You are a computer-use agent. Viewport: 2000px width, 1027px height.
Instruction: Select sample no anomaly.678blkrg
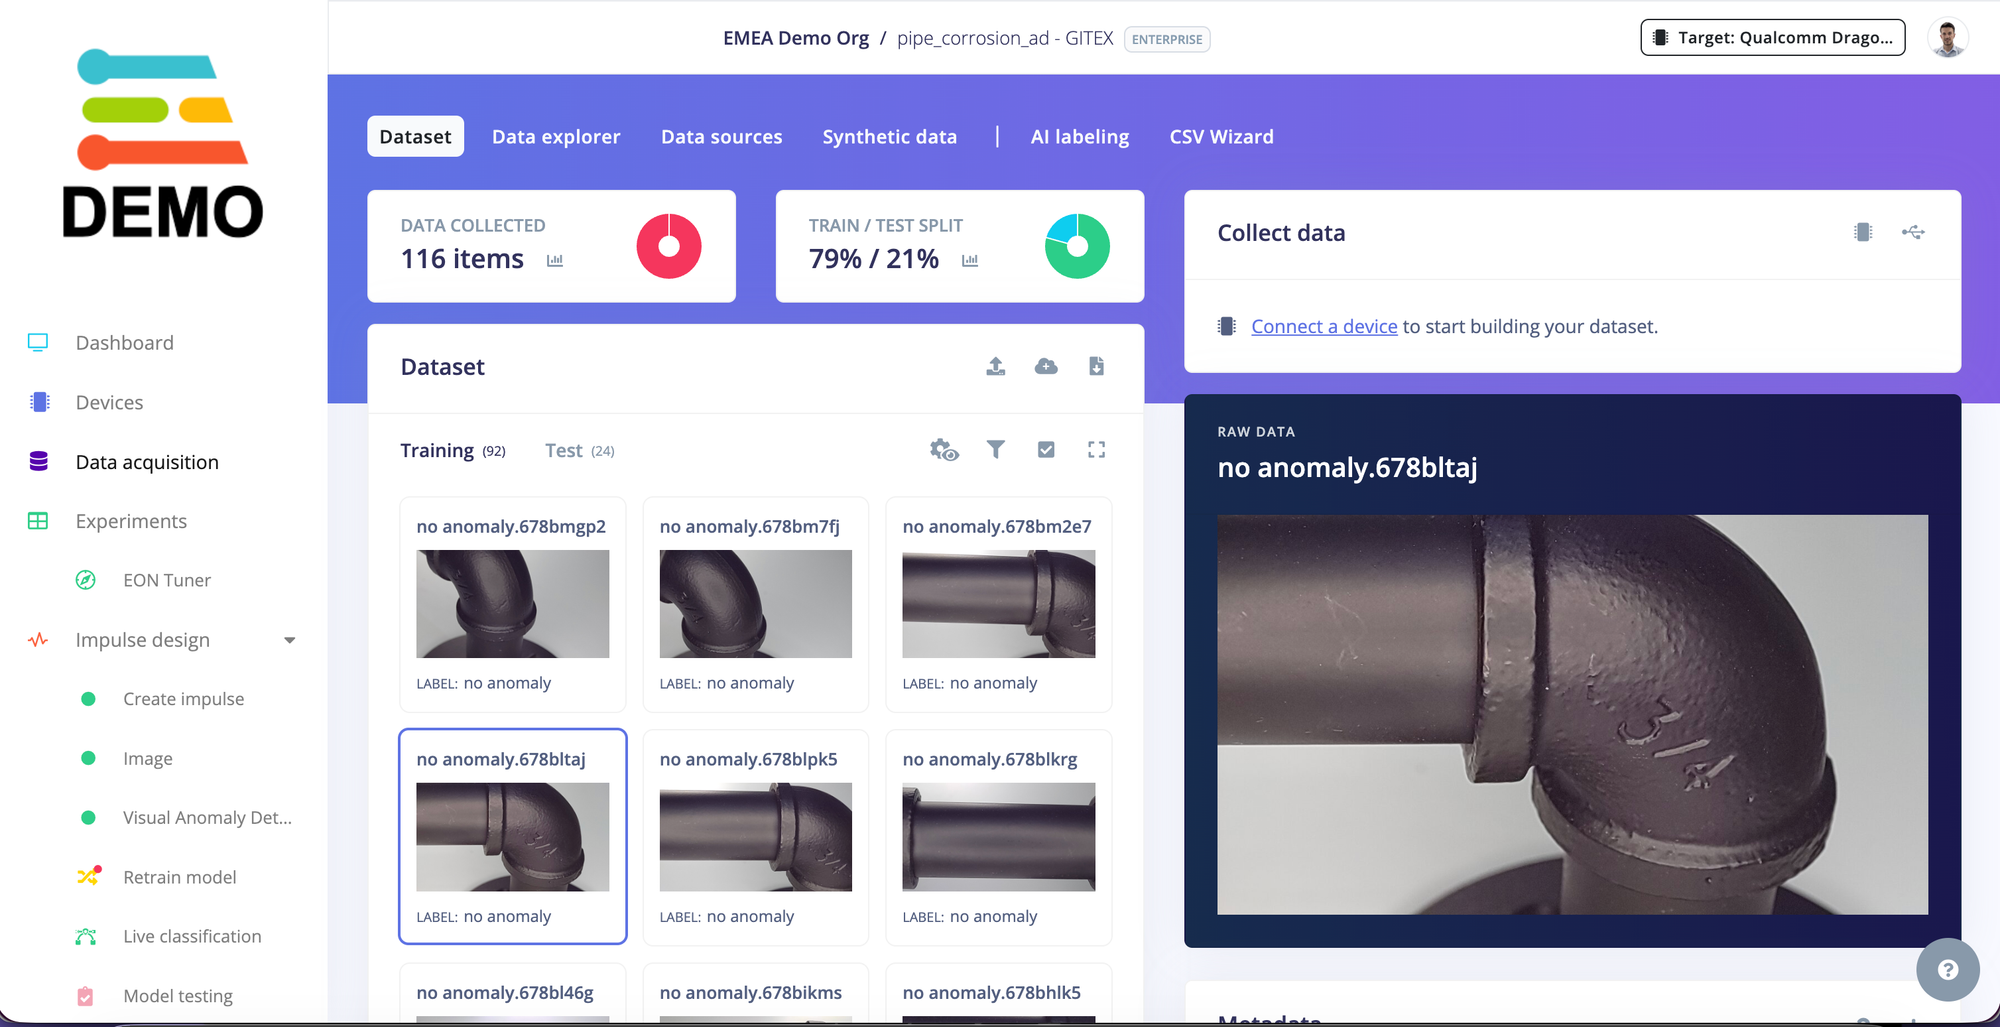coord(998,837)
